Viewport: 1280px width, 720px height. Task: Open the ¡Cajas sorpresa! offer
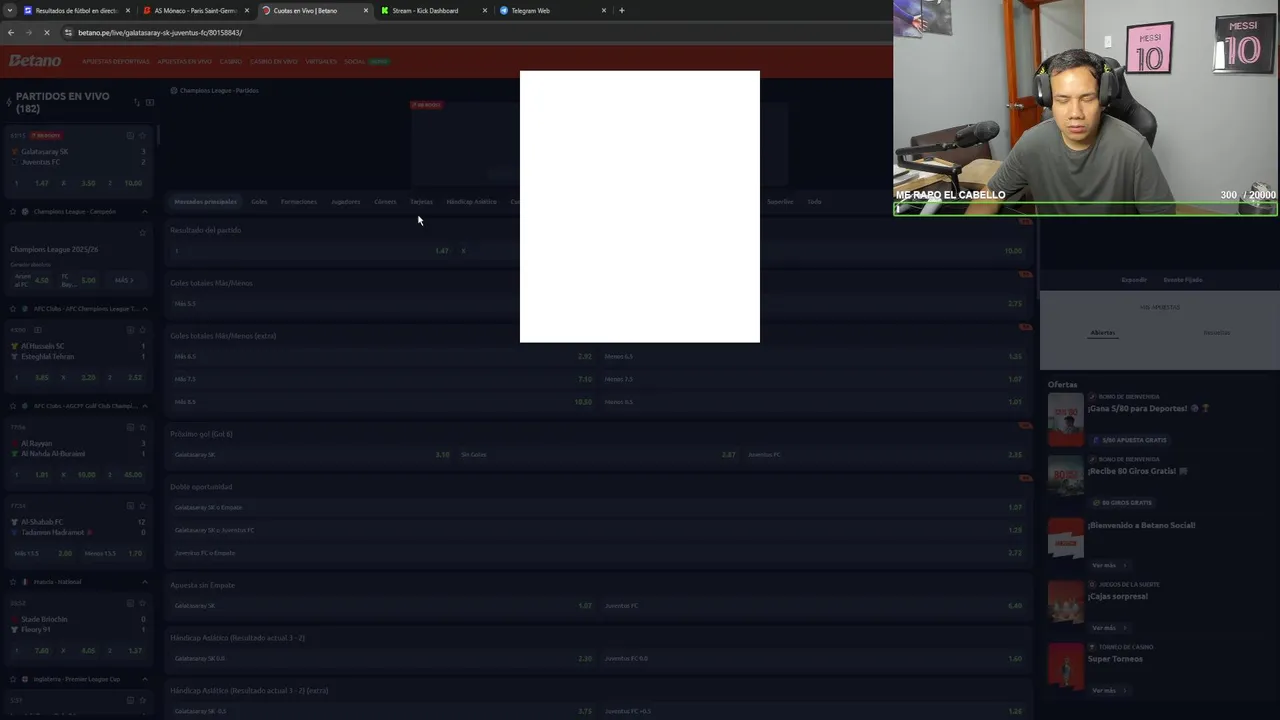coord(1118,597)
